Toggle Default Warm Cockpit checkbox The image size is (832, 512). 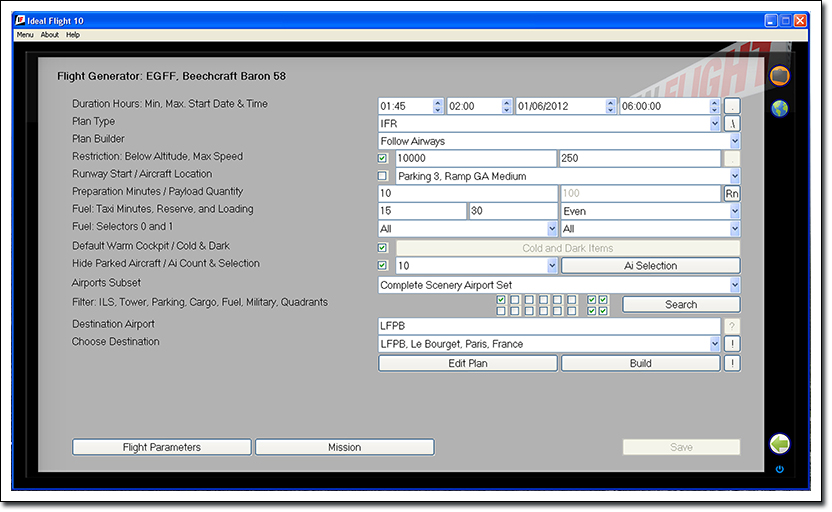pos(383,248)
